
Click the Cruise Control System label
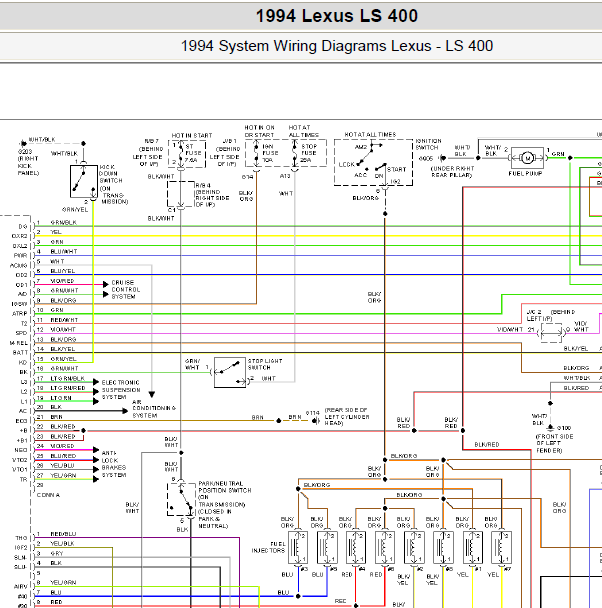click(126, 289)
